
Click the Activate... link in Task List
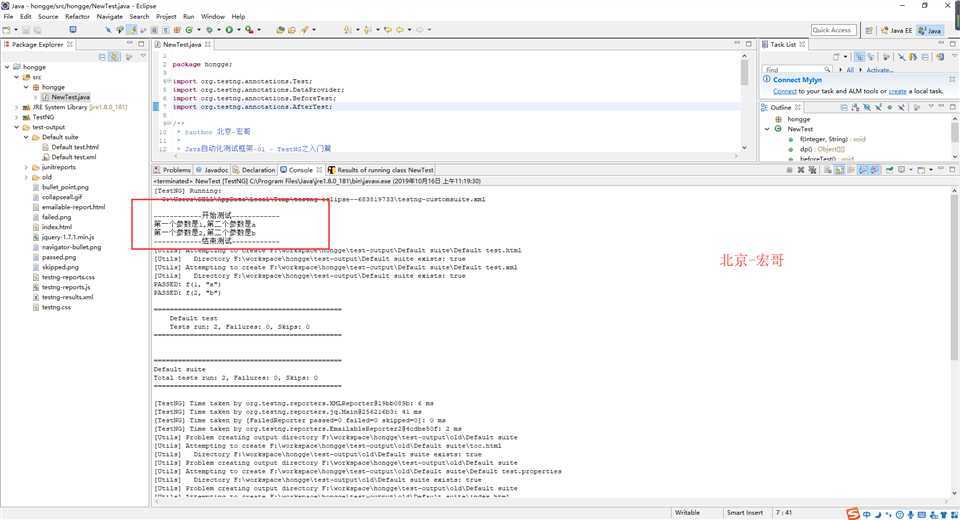coord(879,70)
